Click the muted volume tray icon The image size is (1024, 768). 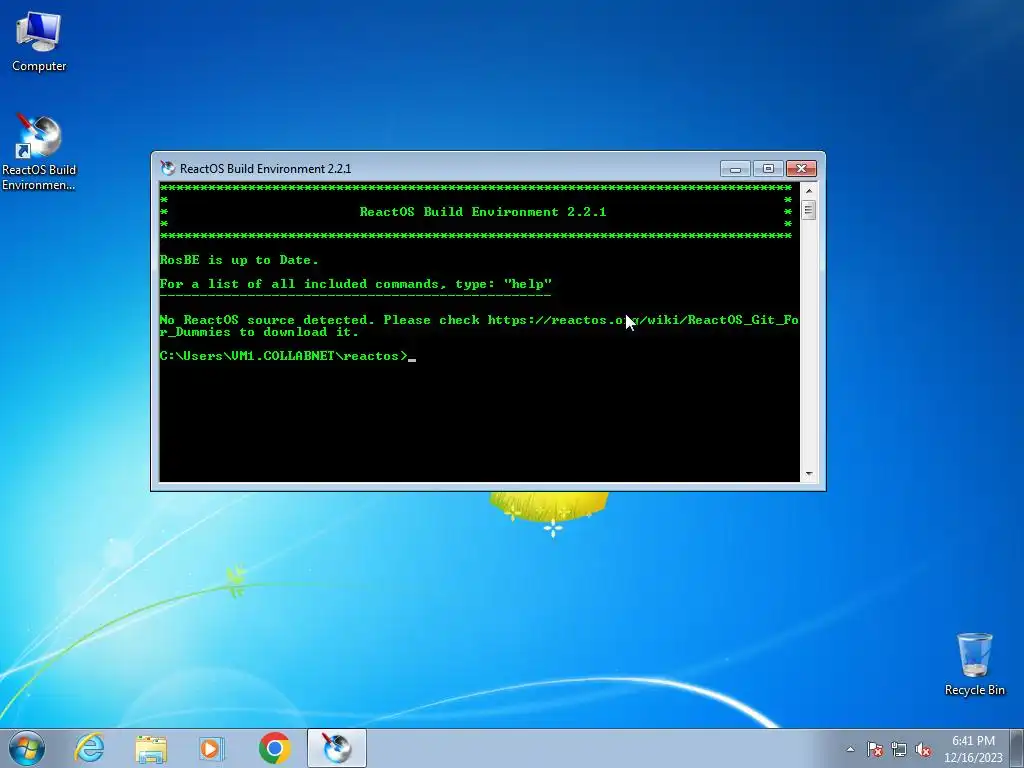tap(923, 749)
